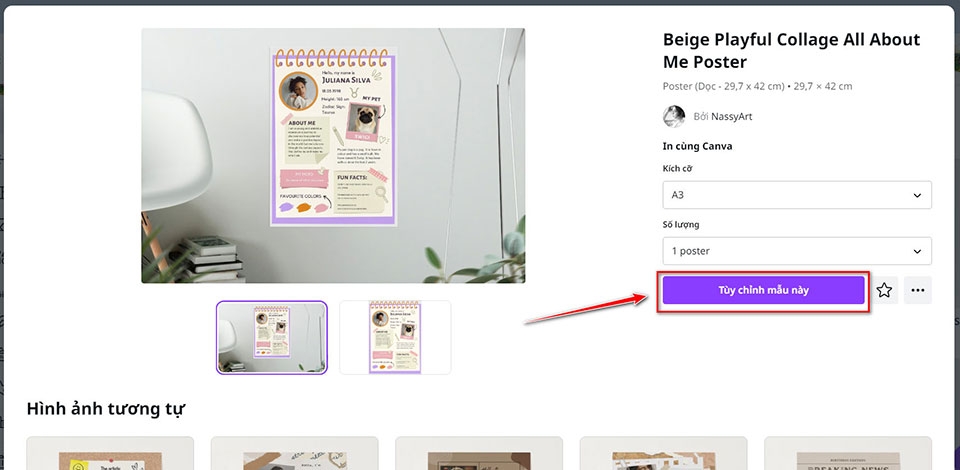The height and width of the screenshot is (470, 960).
Task: Click the large poster preview image
Action: [x=333, y=155]
